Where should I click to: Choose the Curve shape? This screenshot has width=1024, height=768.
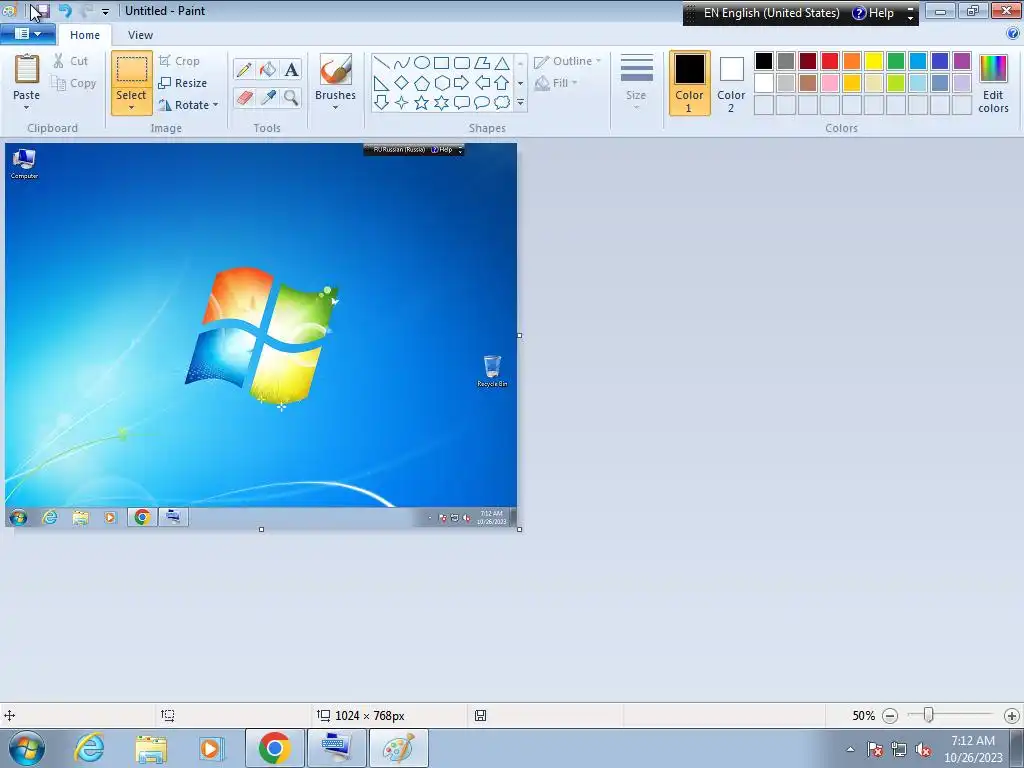[402, 63]
